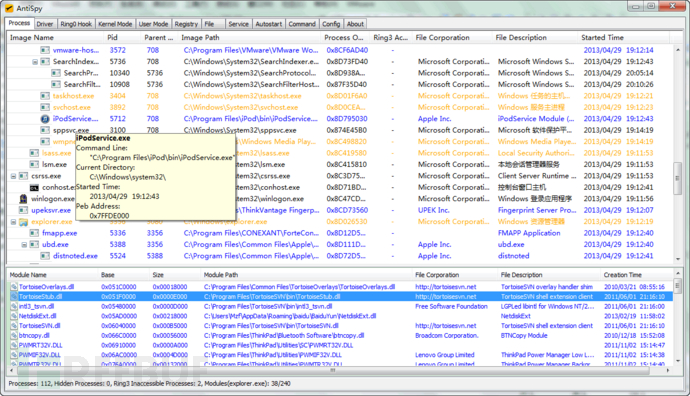
Task: Open the Ring0 Hook tab
Action: pos(76,24)
